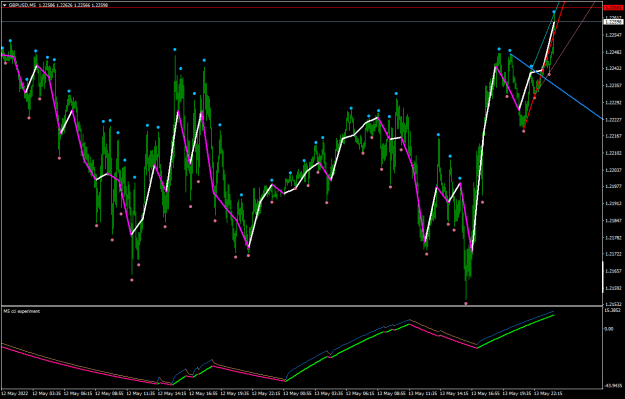Click the '13 May 06:15' time axis label
The image size is (625, 399).
coord(360,394)
